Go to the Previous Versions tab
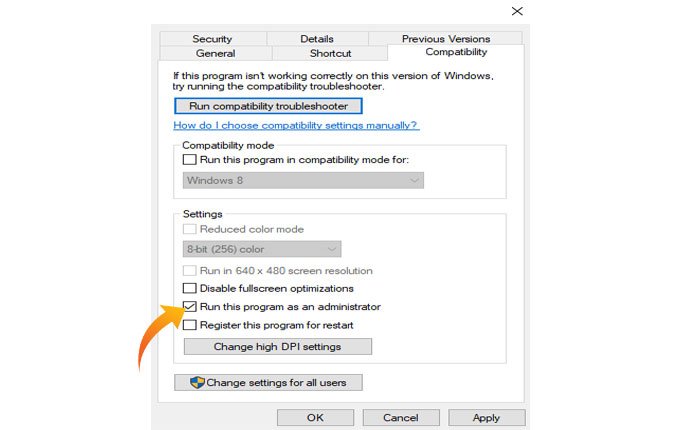Image resolution: width=700 pixels, height=430 pixels. point(446,39)
